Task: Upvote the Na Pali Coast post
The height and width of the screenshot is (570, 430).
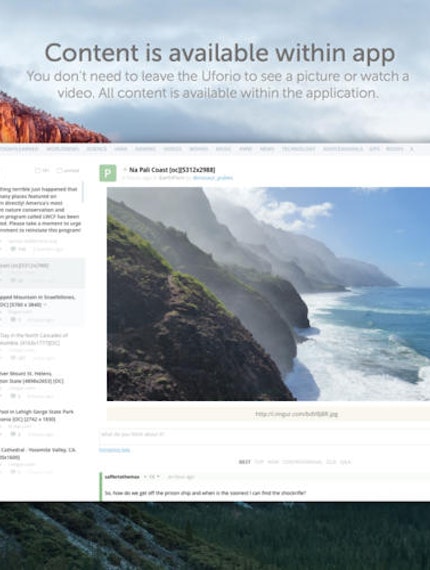Action: (x=125, y=169)
